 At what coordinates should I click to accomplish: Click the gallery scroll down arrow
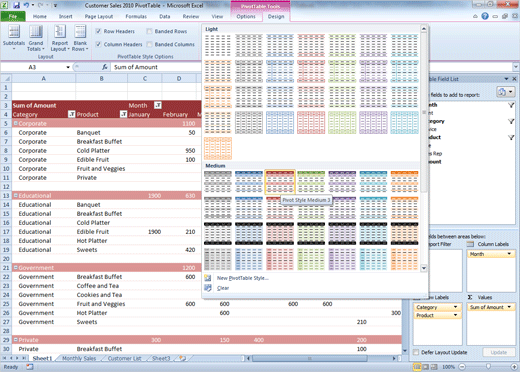[x=424, y=268]
